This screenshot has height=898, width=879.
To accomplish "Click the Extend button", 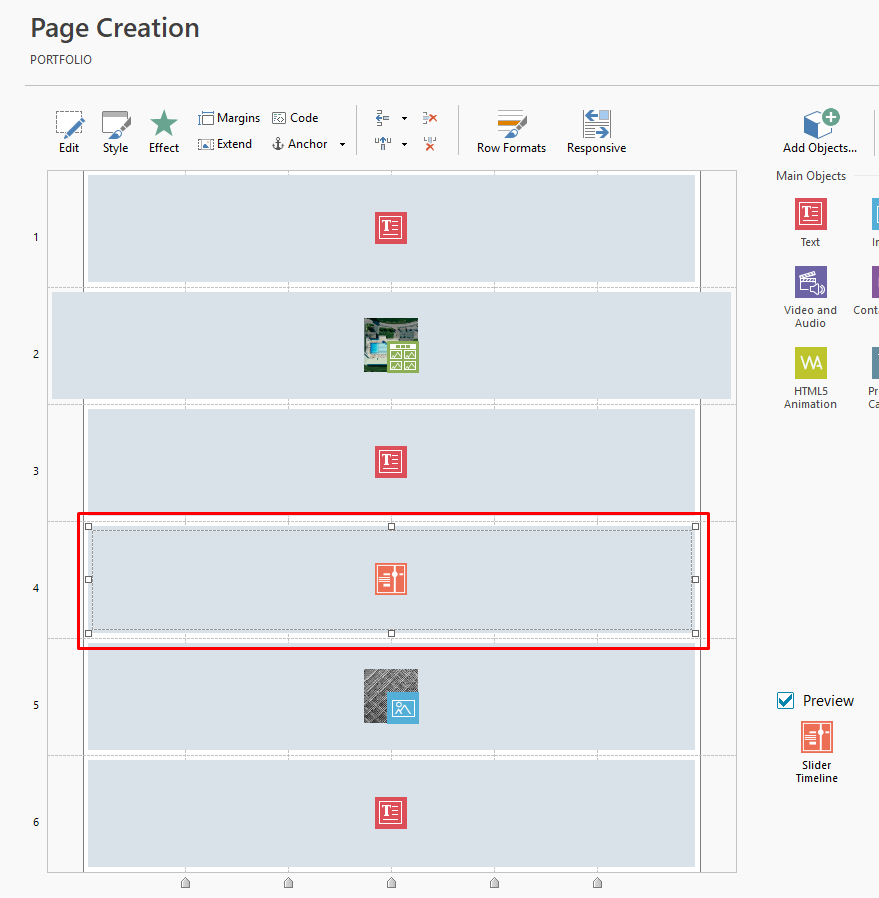I will click(x=225, y=144).
